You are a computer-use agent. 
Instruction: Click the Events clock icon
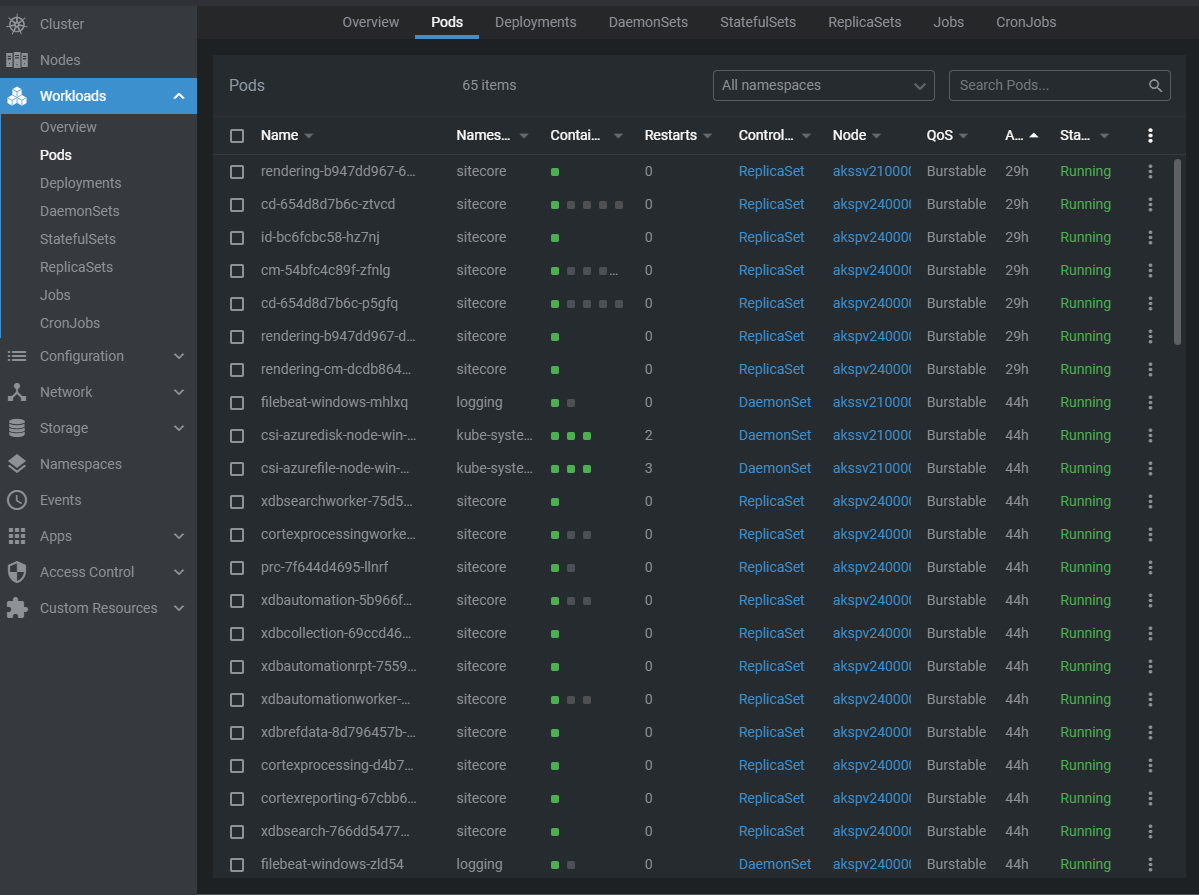pos(17,500)
